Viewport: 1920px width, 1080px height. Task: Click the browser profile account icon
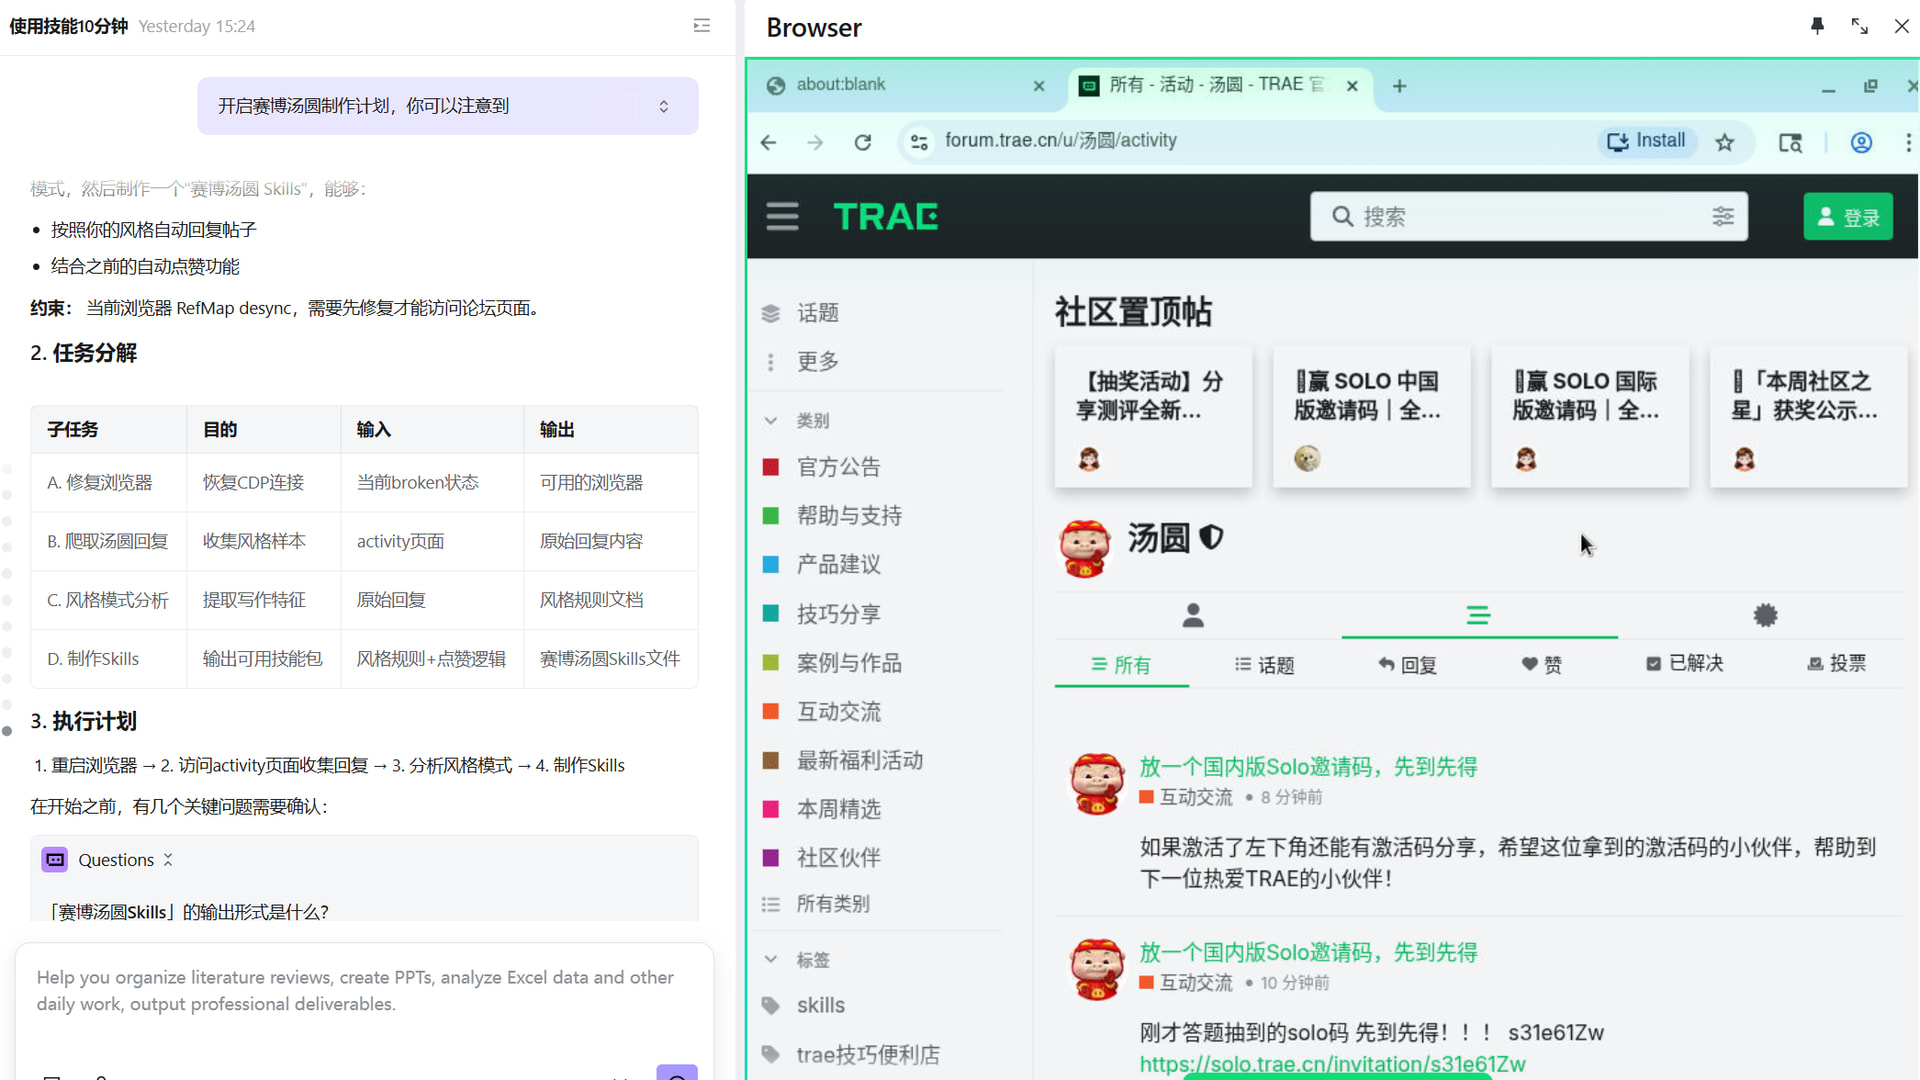[x=1861, y=142]
